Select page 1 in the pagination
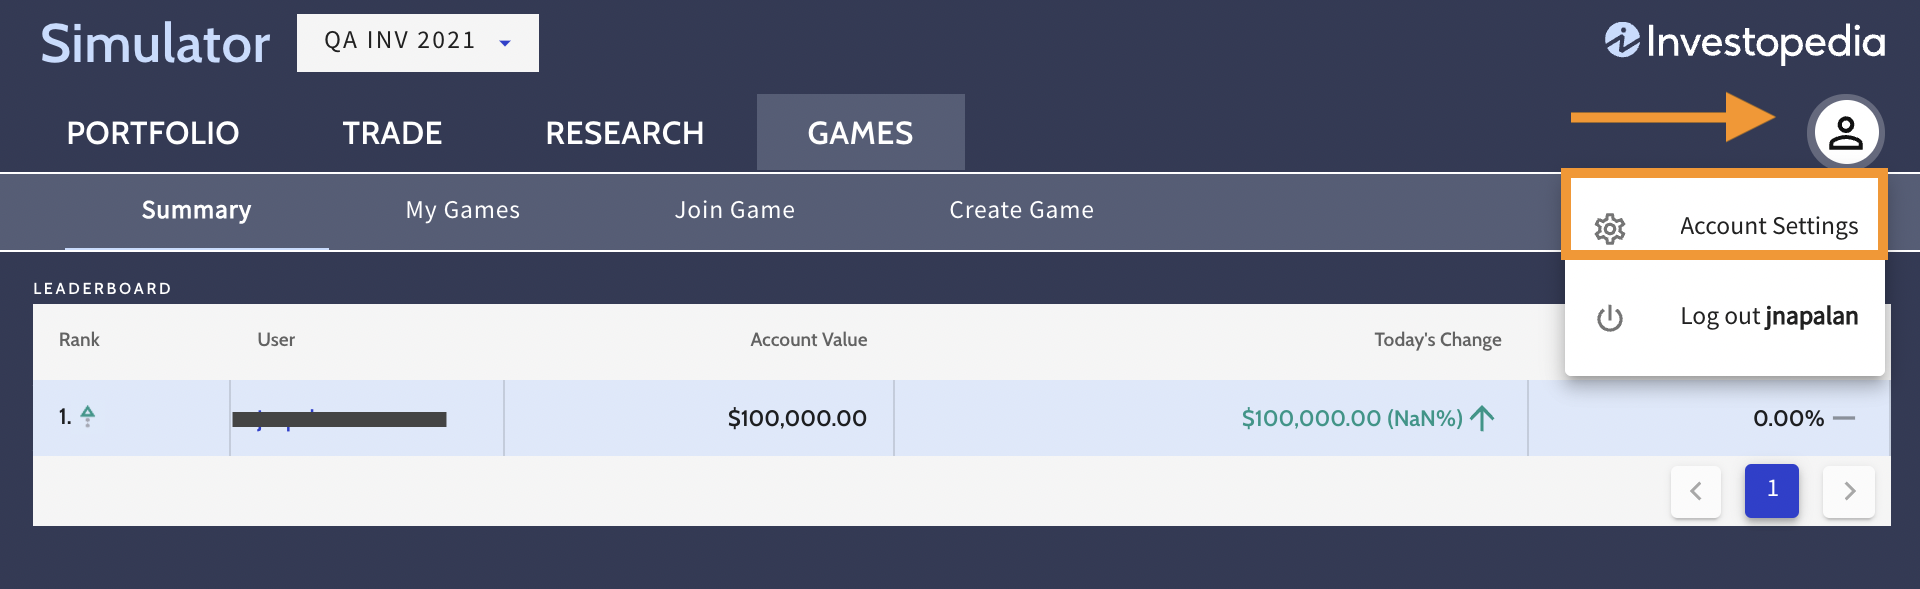The image size is (1920, 589). pyautogui.click(x=1772, y=490)
